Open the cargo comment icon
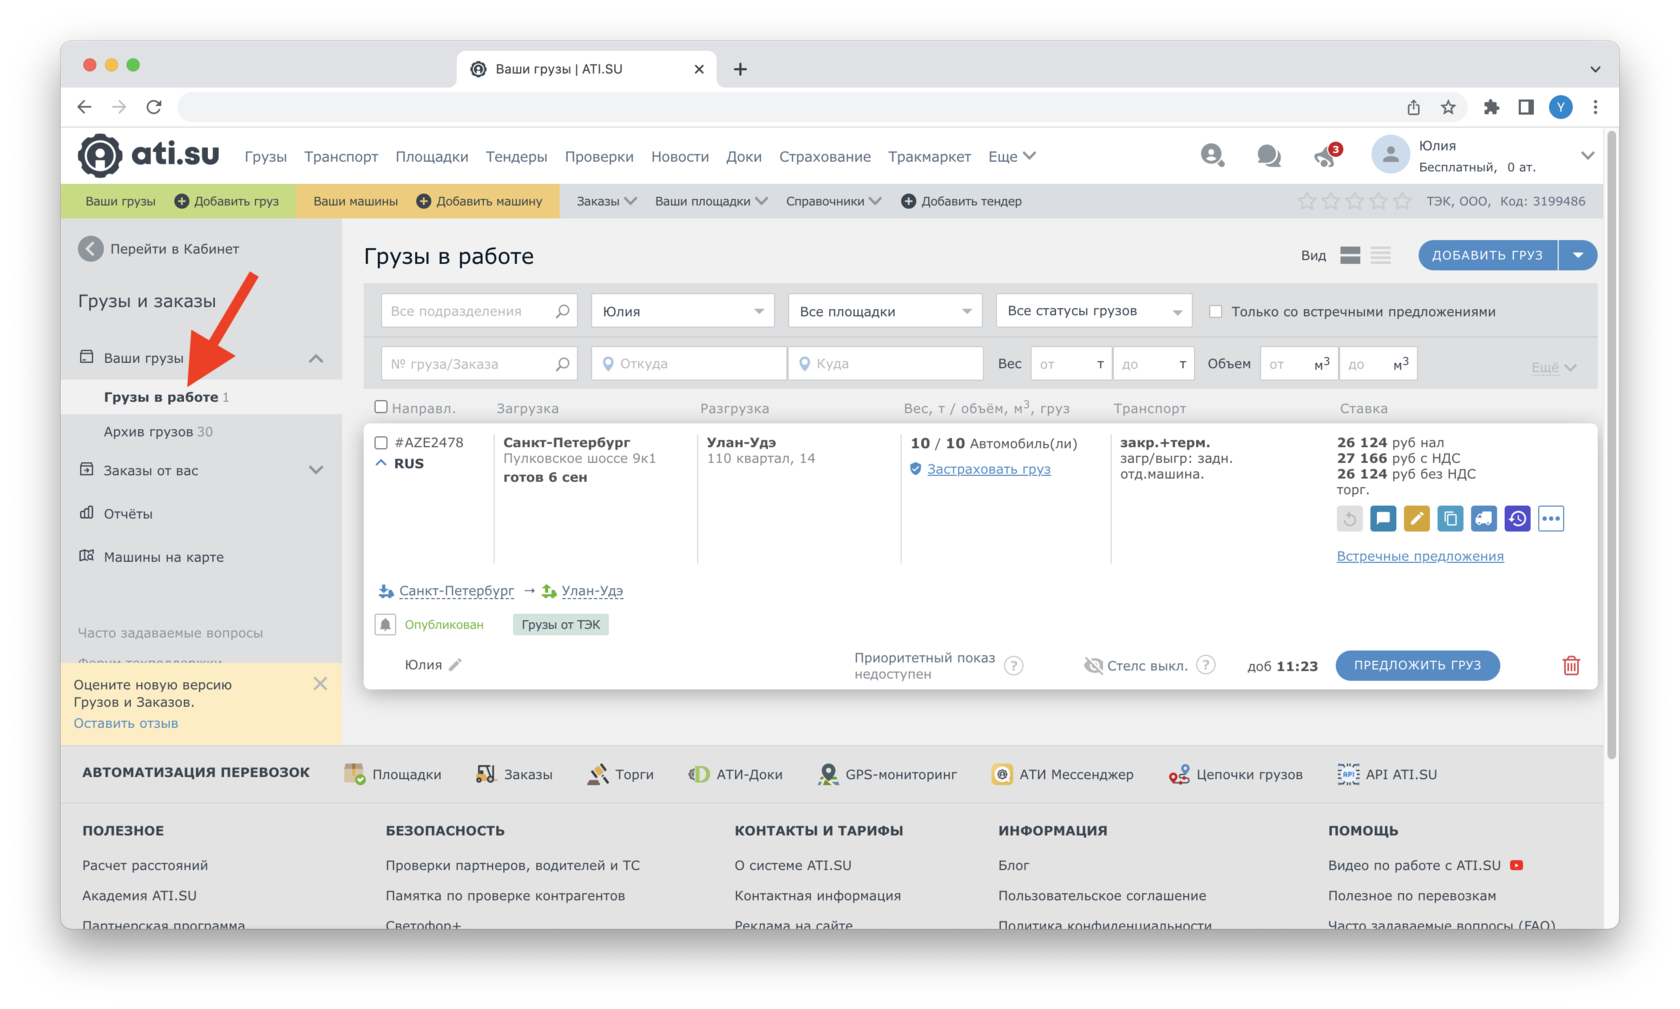This screenshot has width=1680, height=1009. coord(1383,518)
